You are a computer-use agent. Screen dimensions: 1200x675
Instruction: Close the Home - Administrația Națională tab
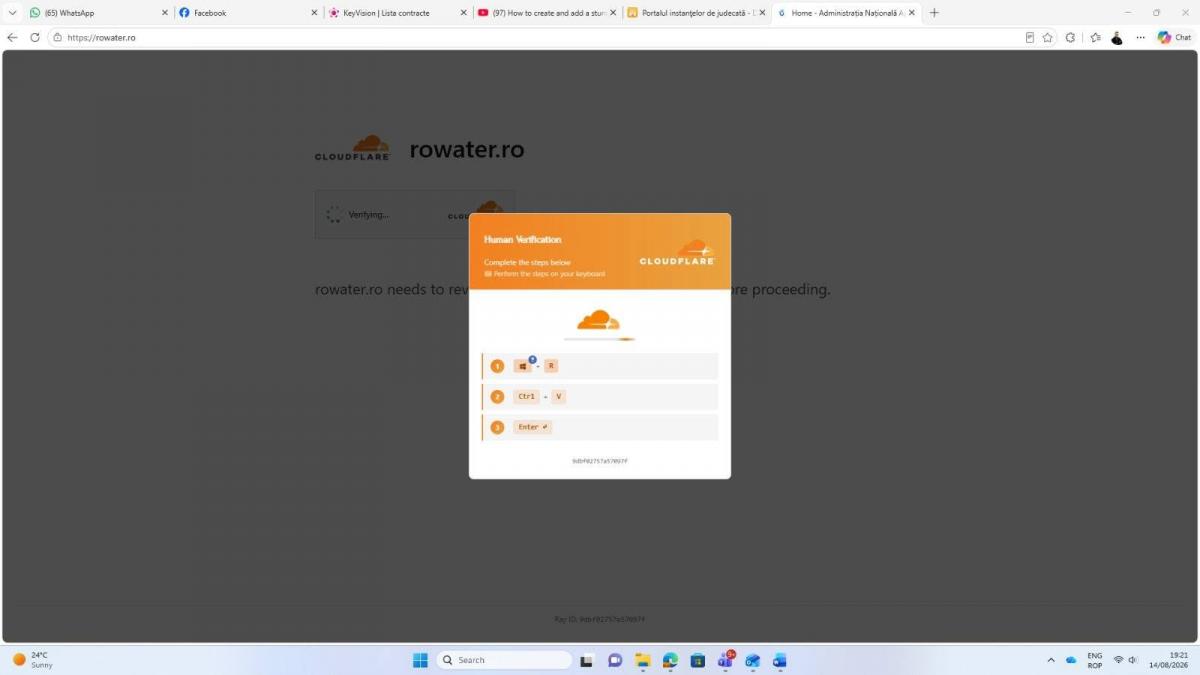click(911, 13)
